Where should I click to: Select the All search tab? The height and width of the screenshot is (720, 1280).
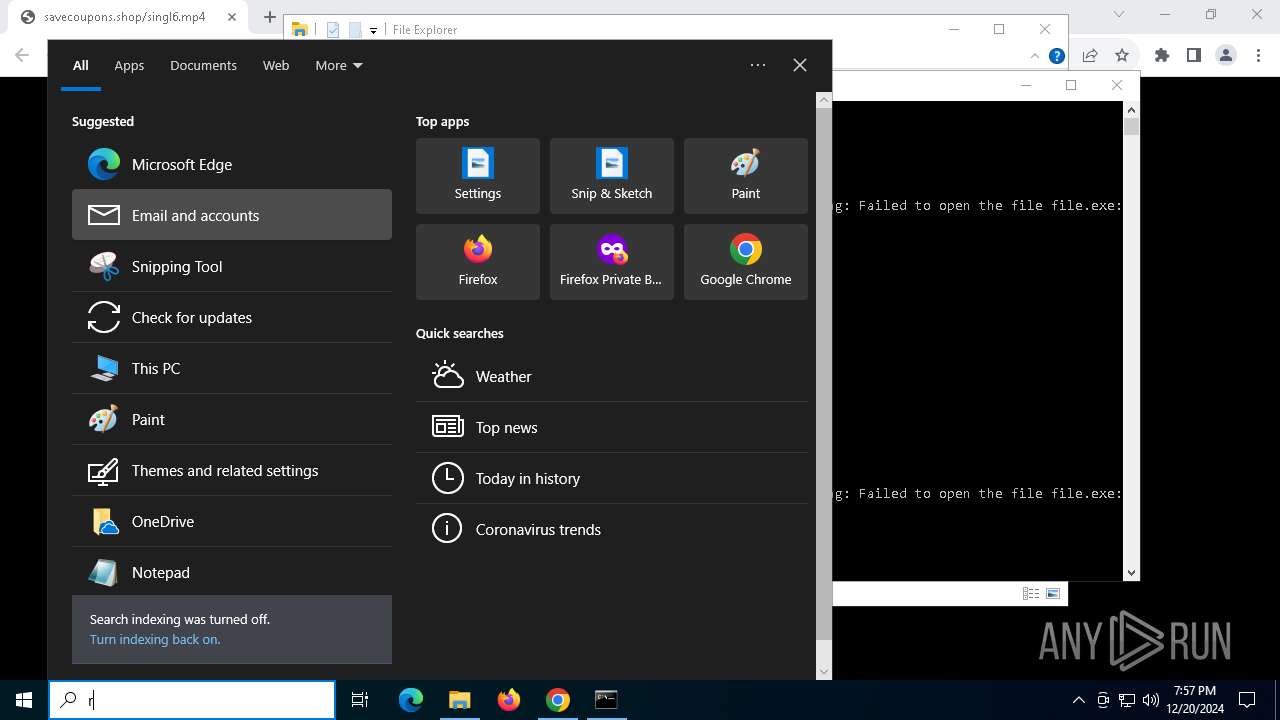tap(81, 65)
